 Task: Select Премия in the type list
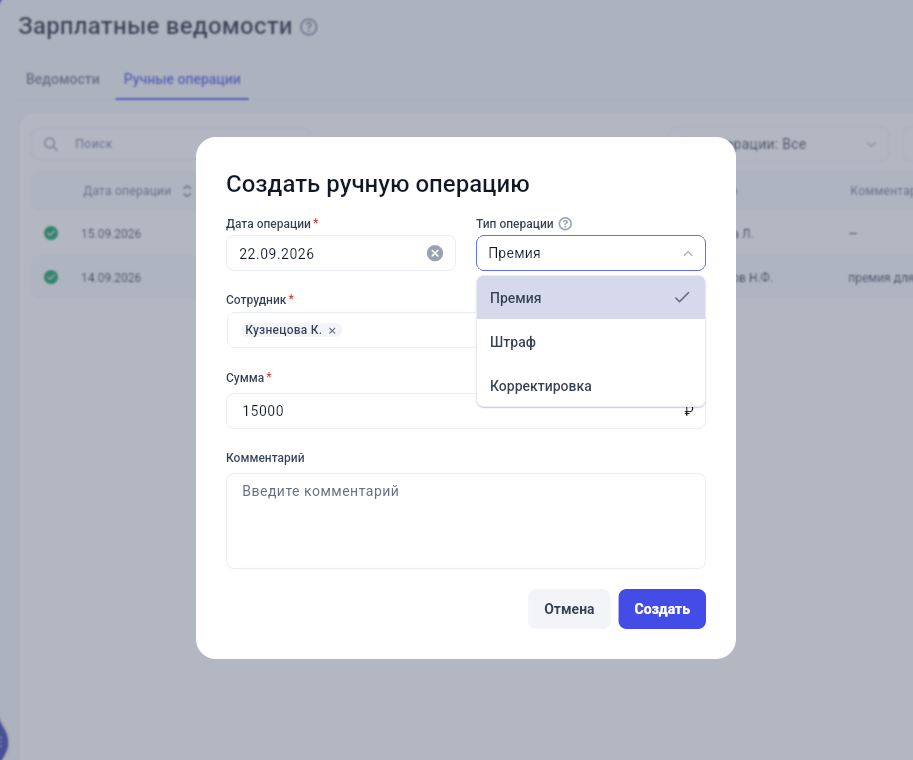coord(590,298)
